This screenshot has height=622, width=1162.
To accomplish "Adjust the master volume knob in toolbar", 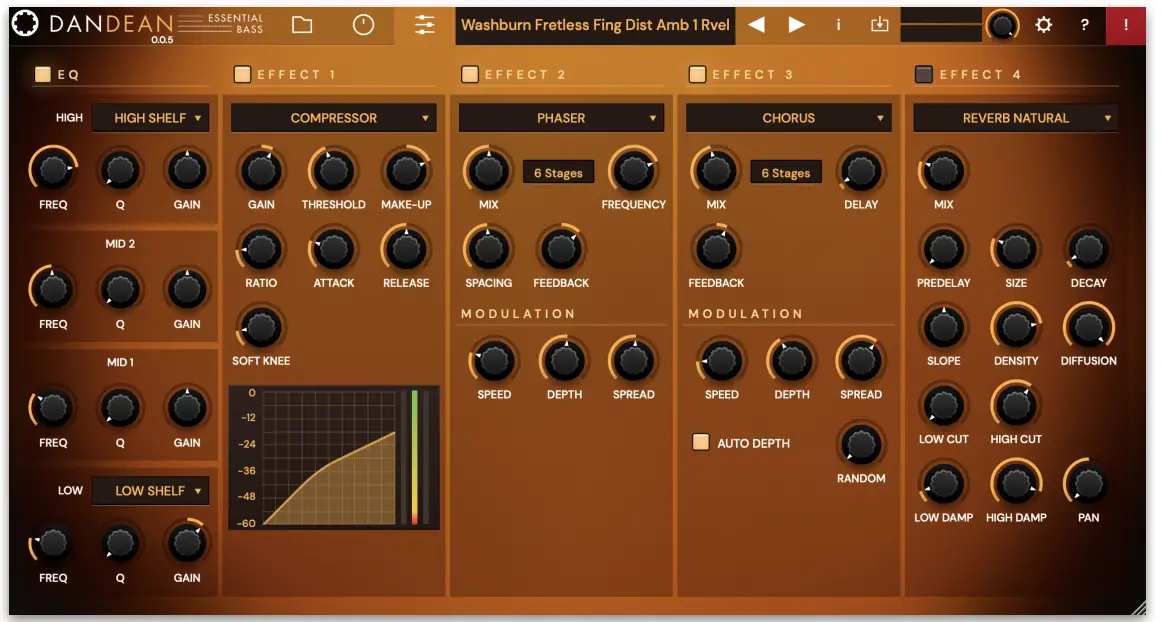I will (x=1000, y=25).
